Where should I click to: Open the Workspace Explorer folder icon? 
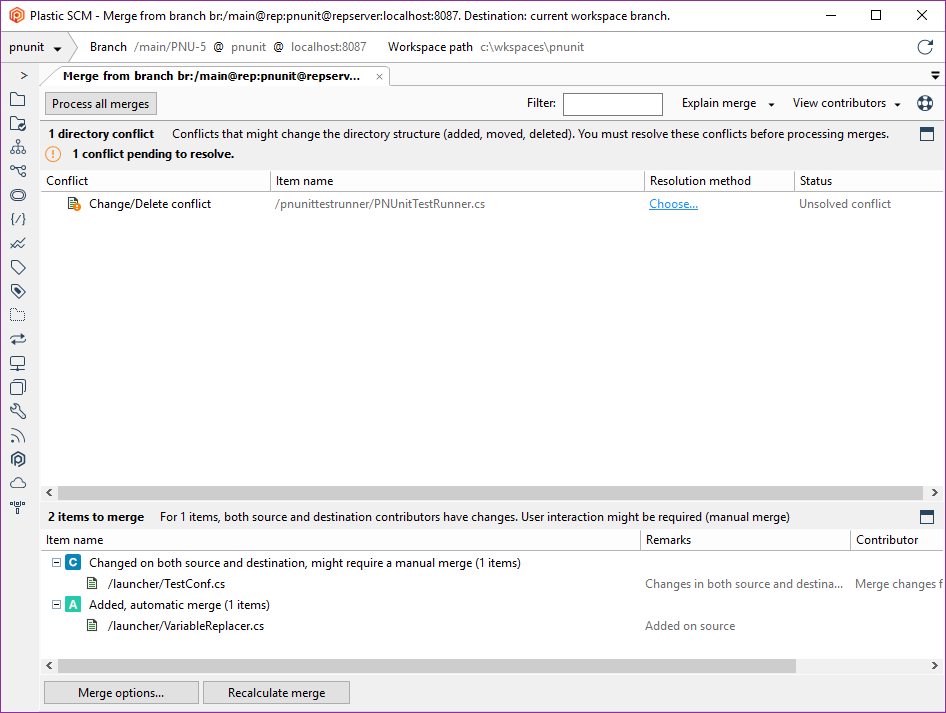[18, 100]
